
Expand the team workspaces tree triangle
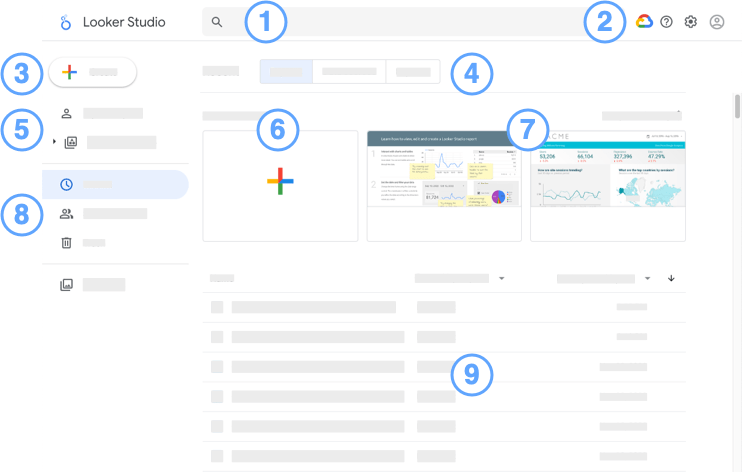54,142
